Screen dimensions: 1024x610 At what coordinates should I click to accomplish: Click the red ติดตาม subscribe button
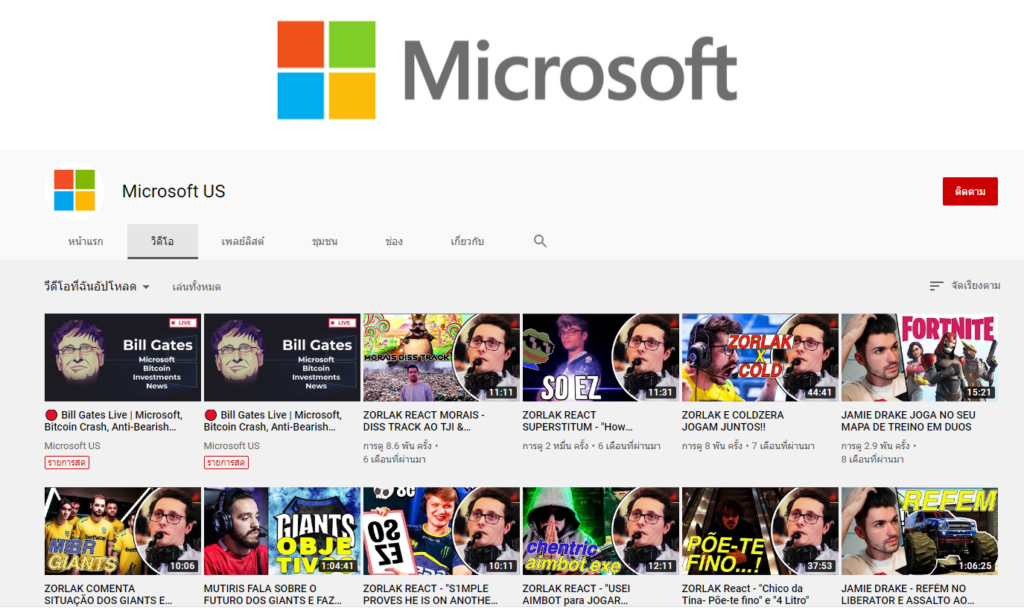970,191
